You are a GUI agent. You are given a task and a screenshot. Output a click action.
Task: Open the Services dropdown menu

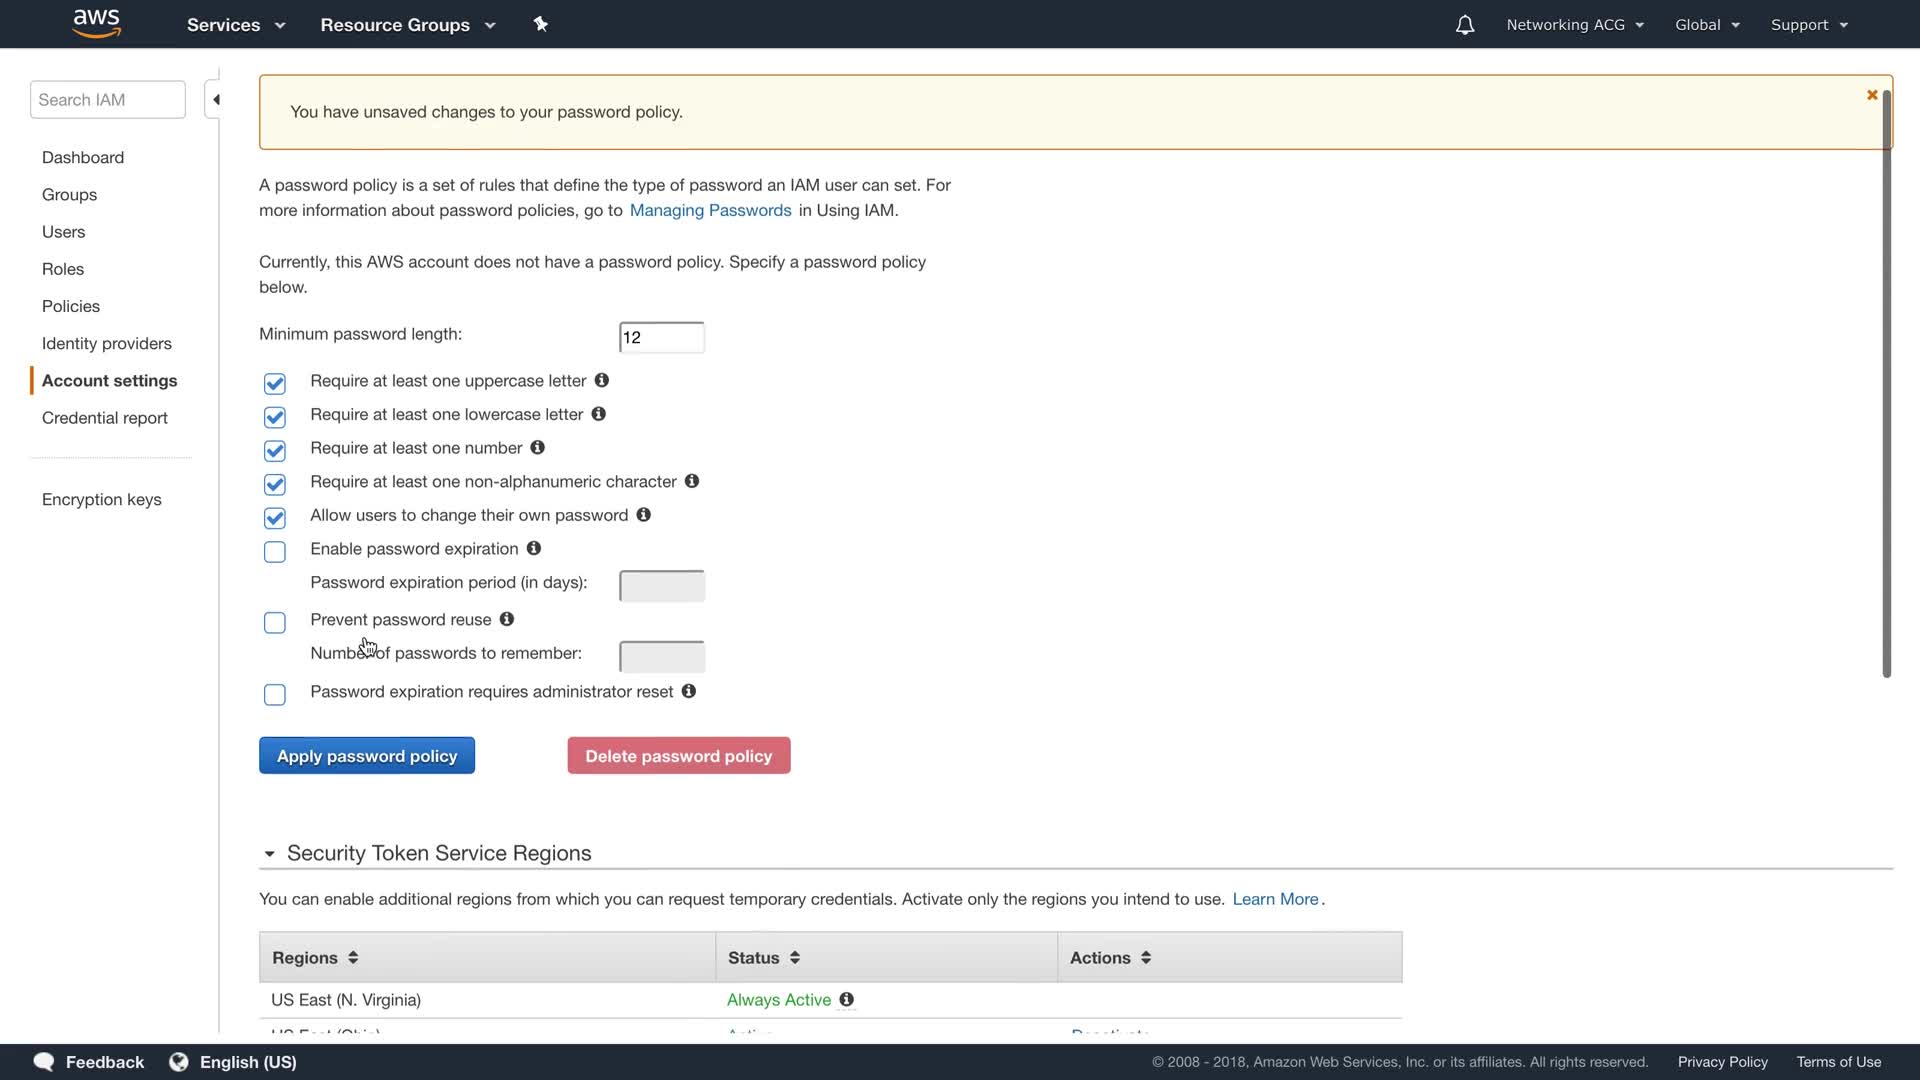click(236, 25)
